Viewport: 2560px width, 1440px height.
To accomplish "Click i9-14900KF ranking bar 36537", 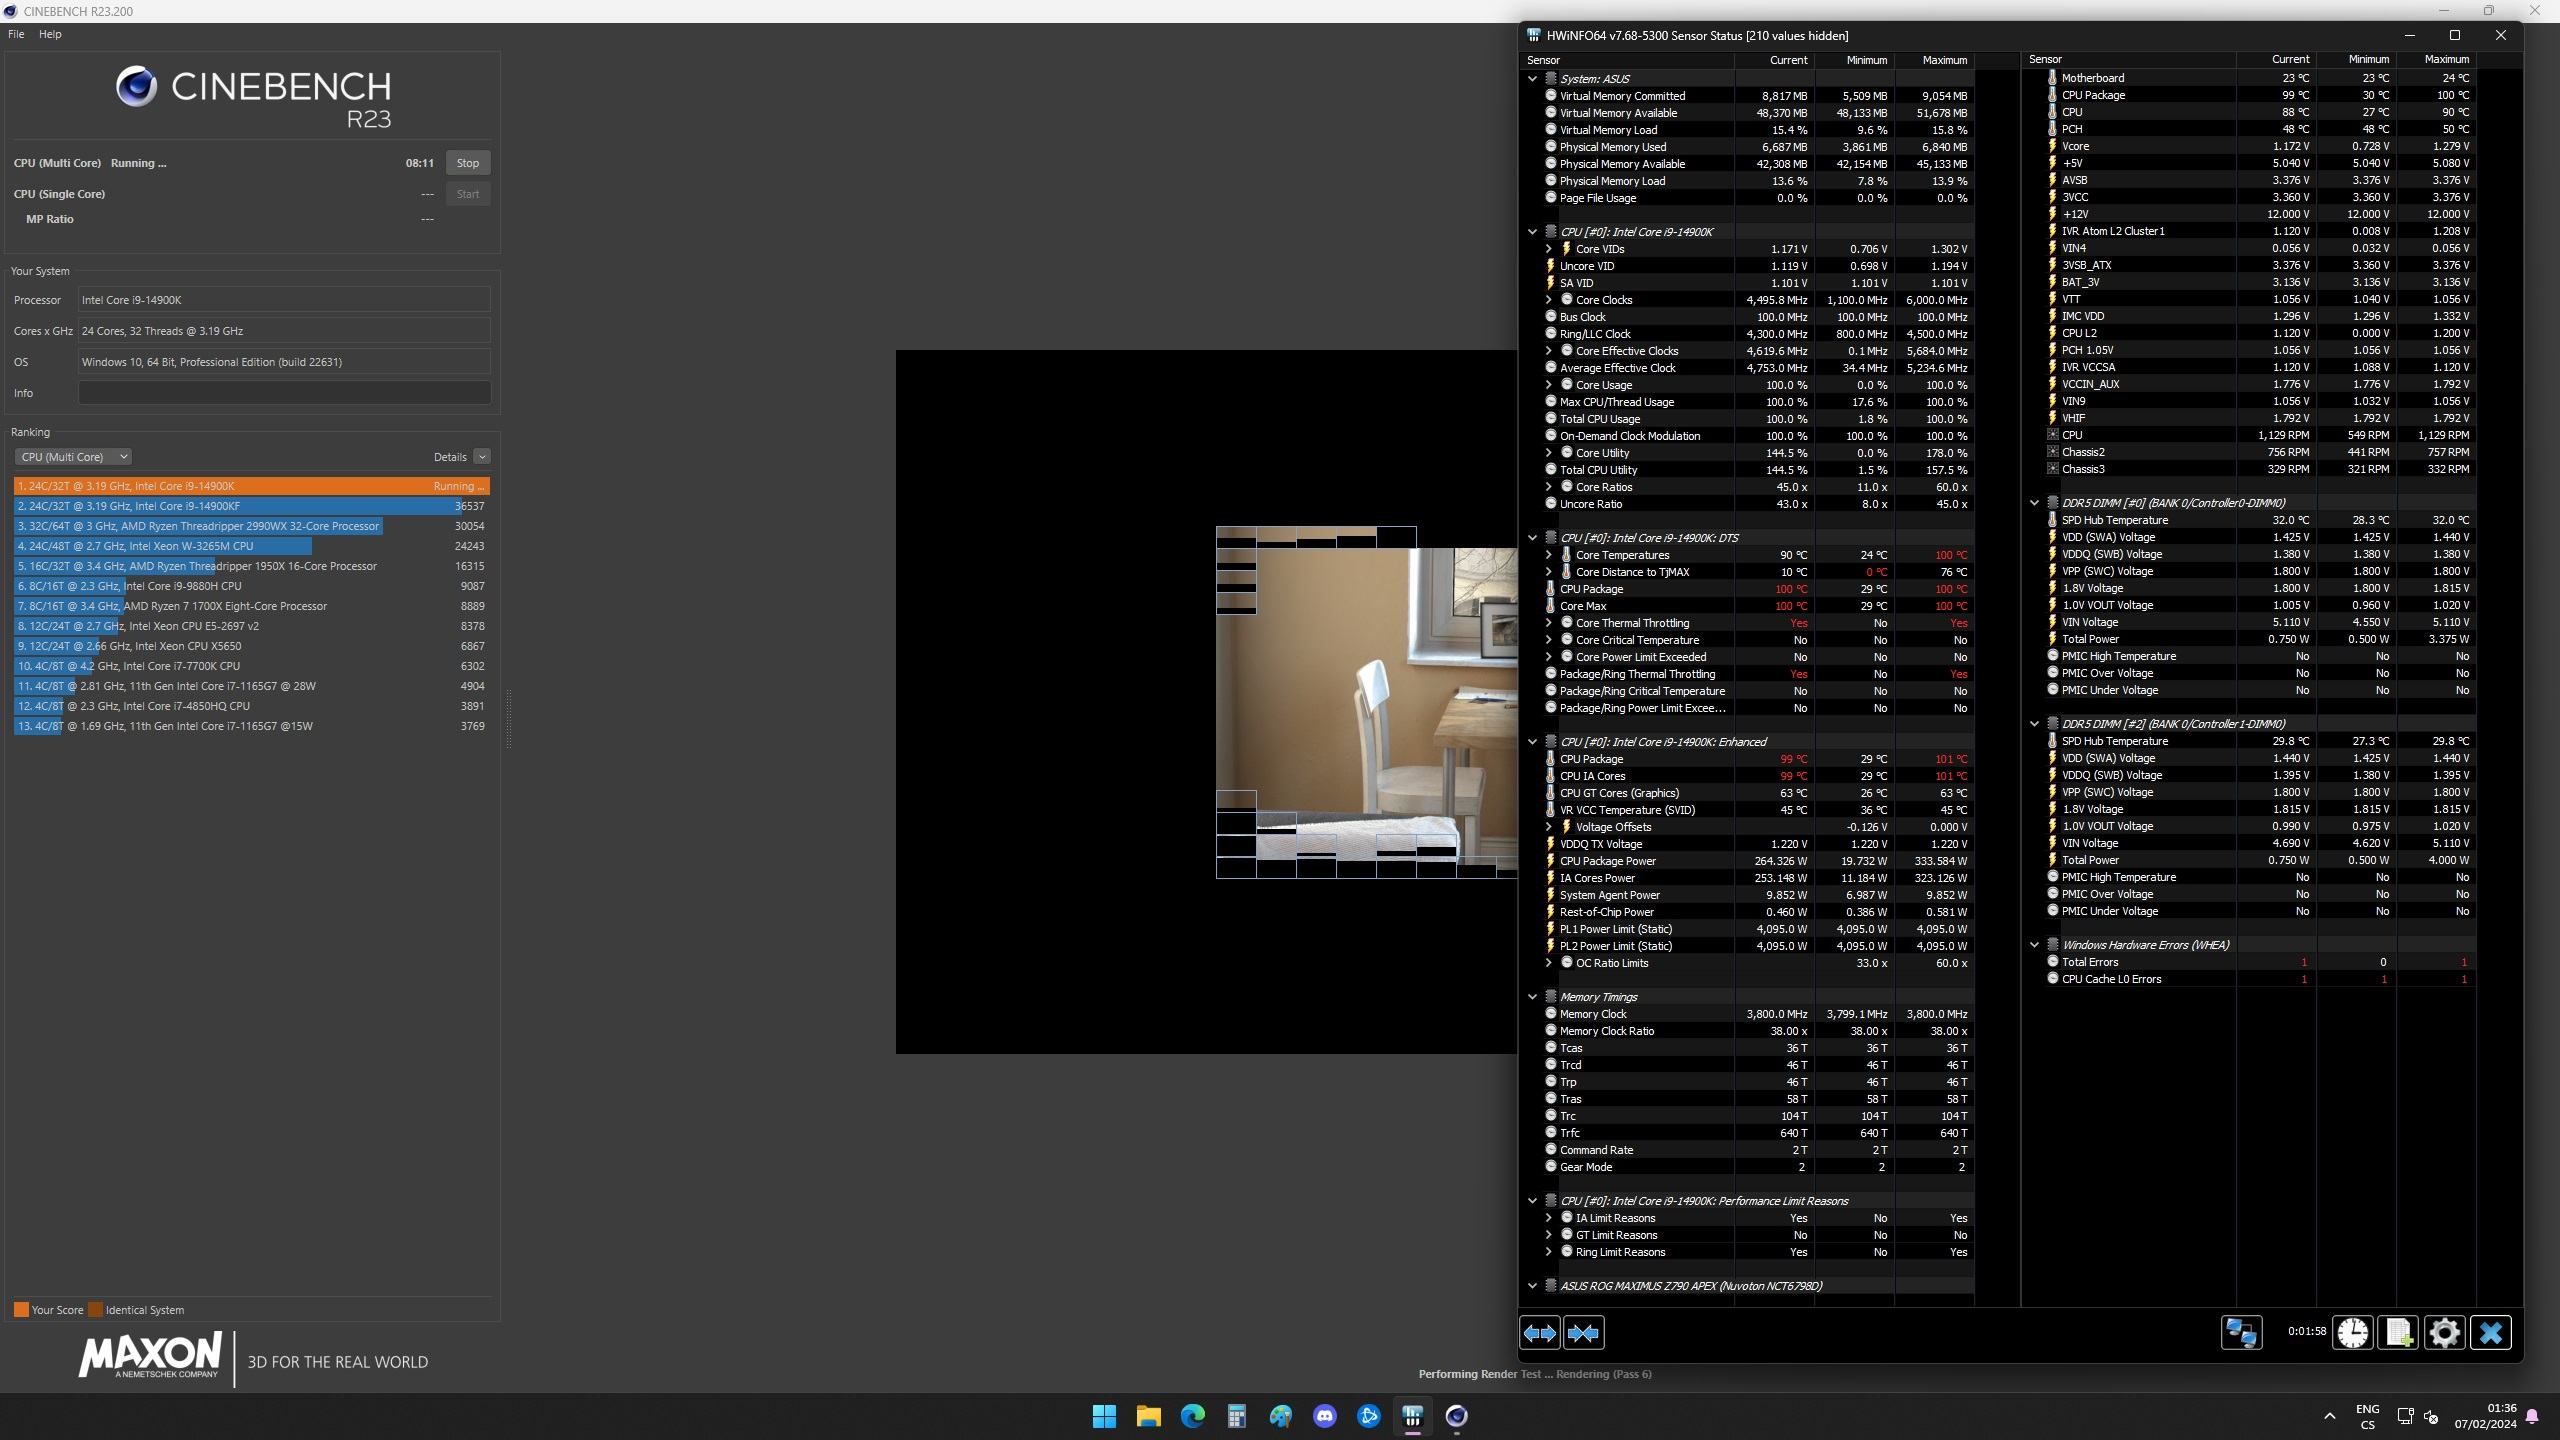I will coord(252,506).
